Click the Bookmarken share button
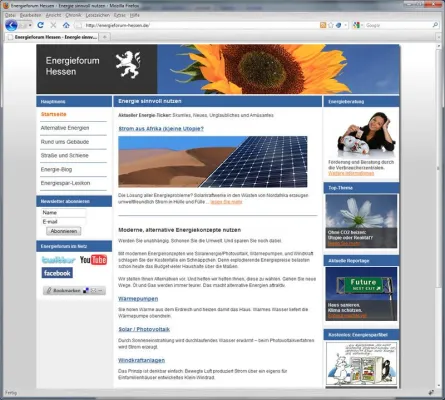This screenshot has width=445, height=400. pyautogui.click(x=74, y=291)
